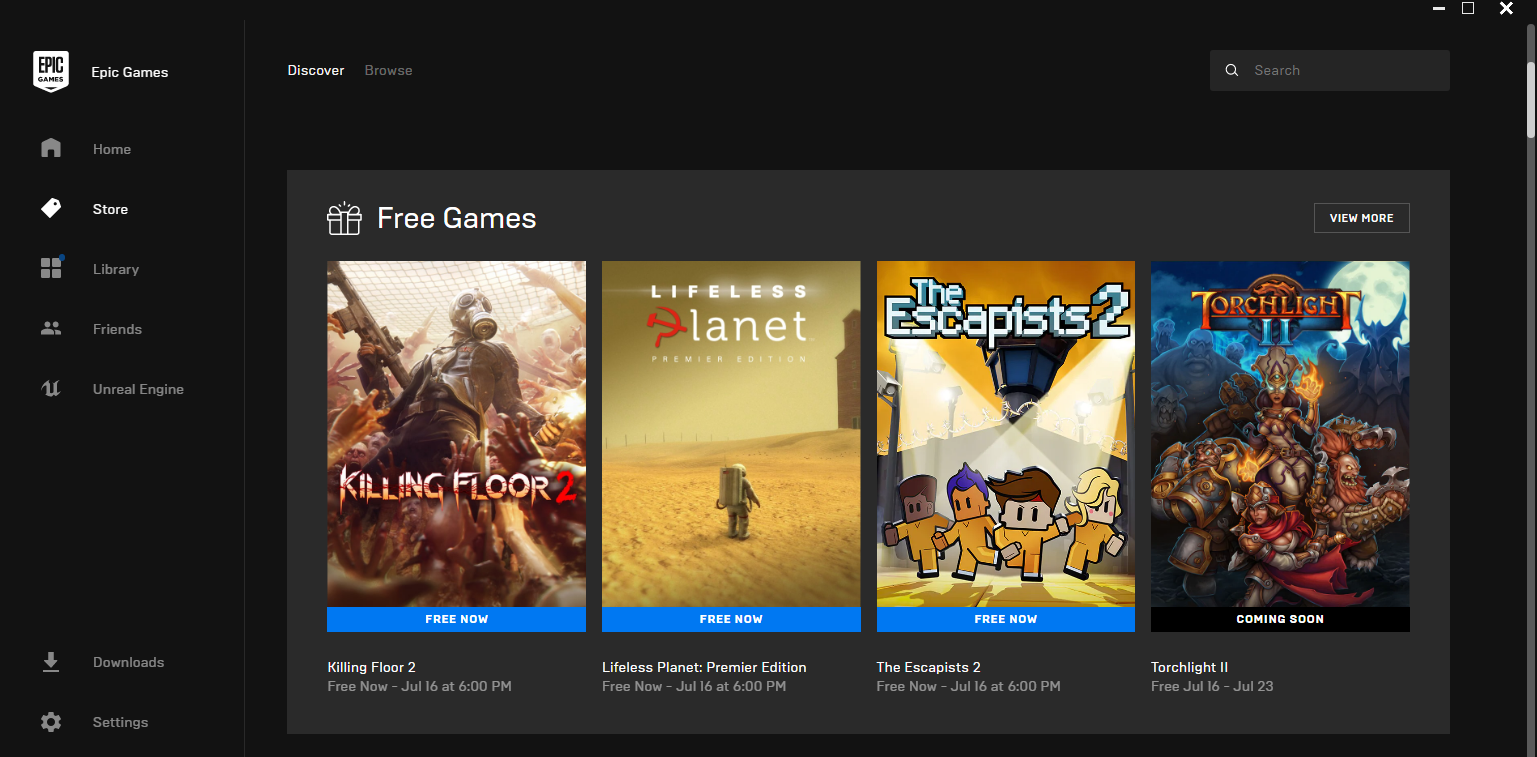Click the Free Games heading

pyautogui.click(x=456, y=218)
